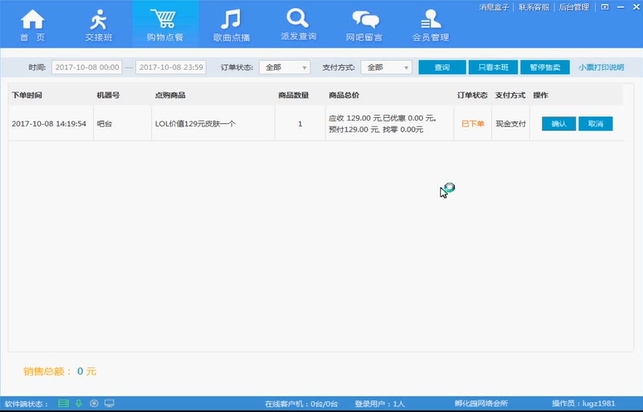Click 在线客户机 0台/0台 status text
The image size is (643, 412).
301,404
